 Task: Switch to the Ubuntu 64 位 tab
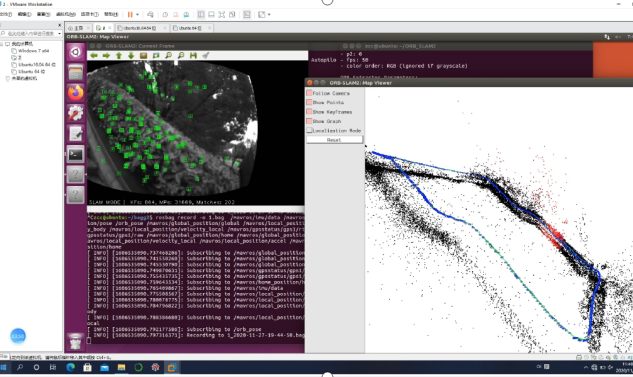point(190,28)
